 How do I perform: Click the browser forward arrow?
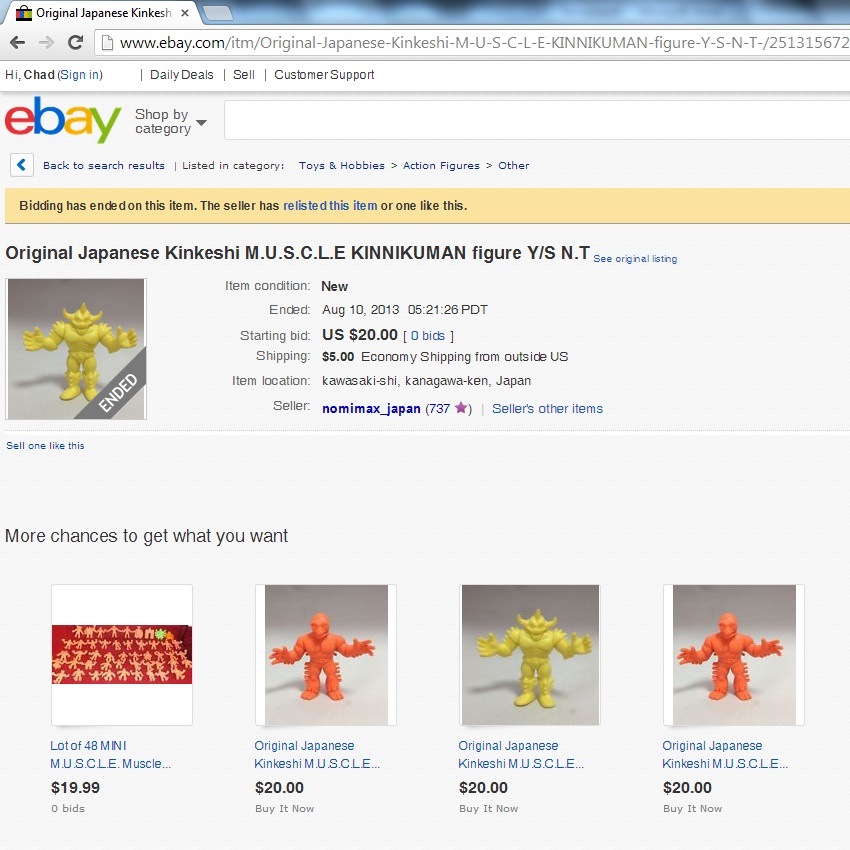(47, 42)
